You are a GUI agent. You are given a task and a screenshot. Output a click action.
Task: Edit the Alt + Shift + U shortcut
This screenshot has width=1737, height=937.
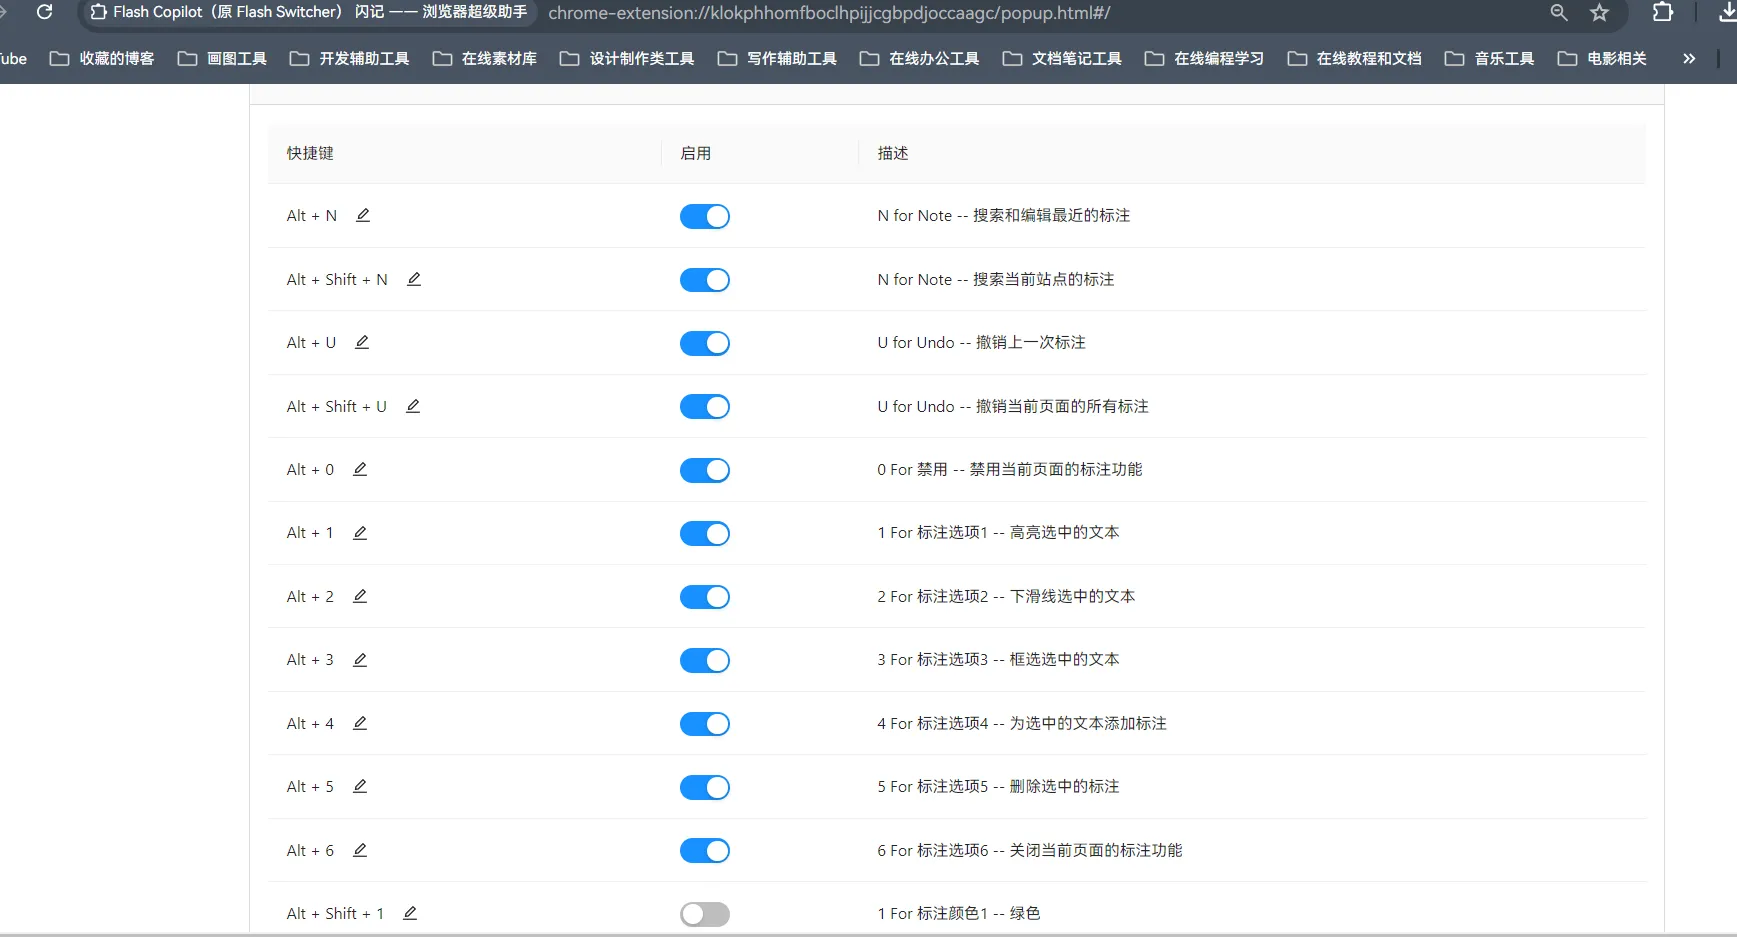coord(413,406)
